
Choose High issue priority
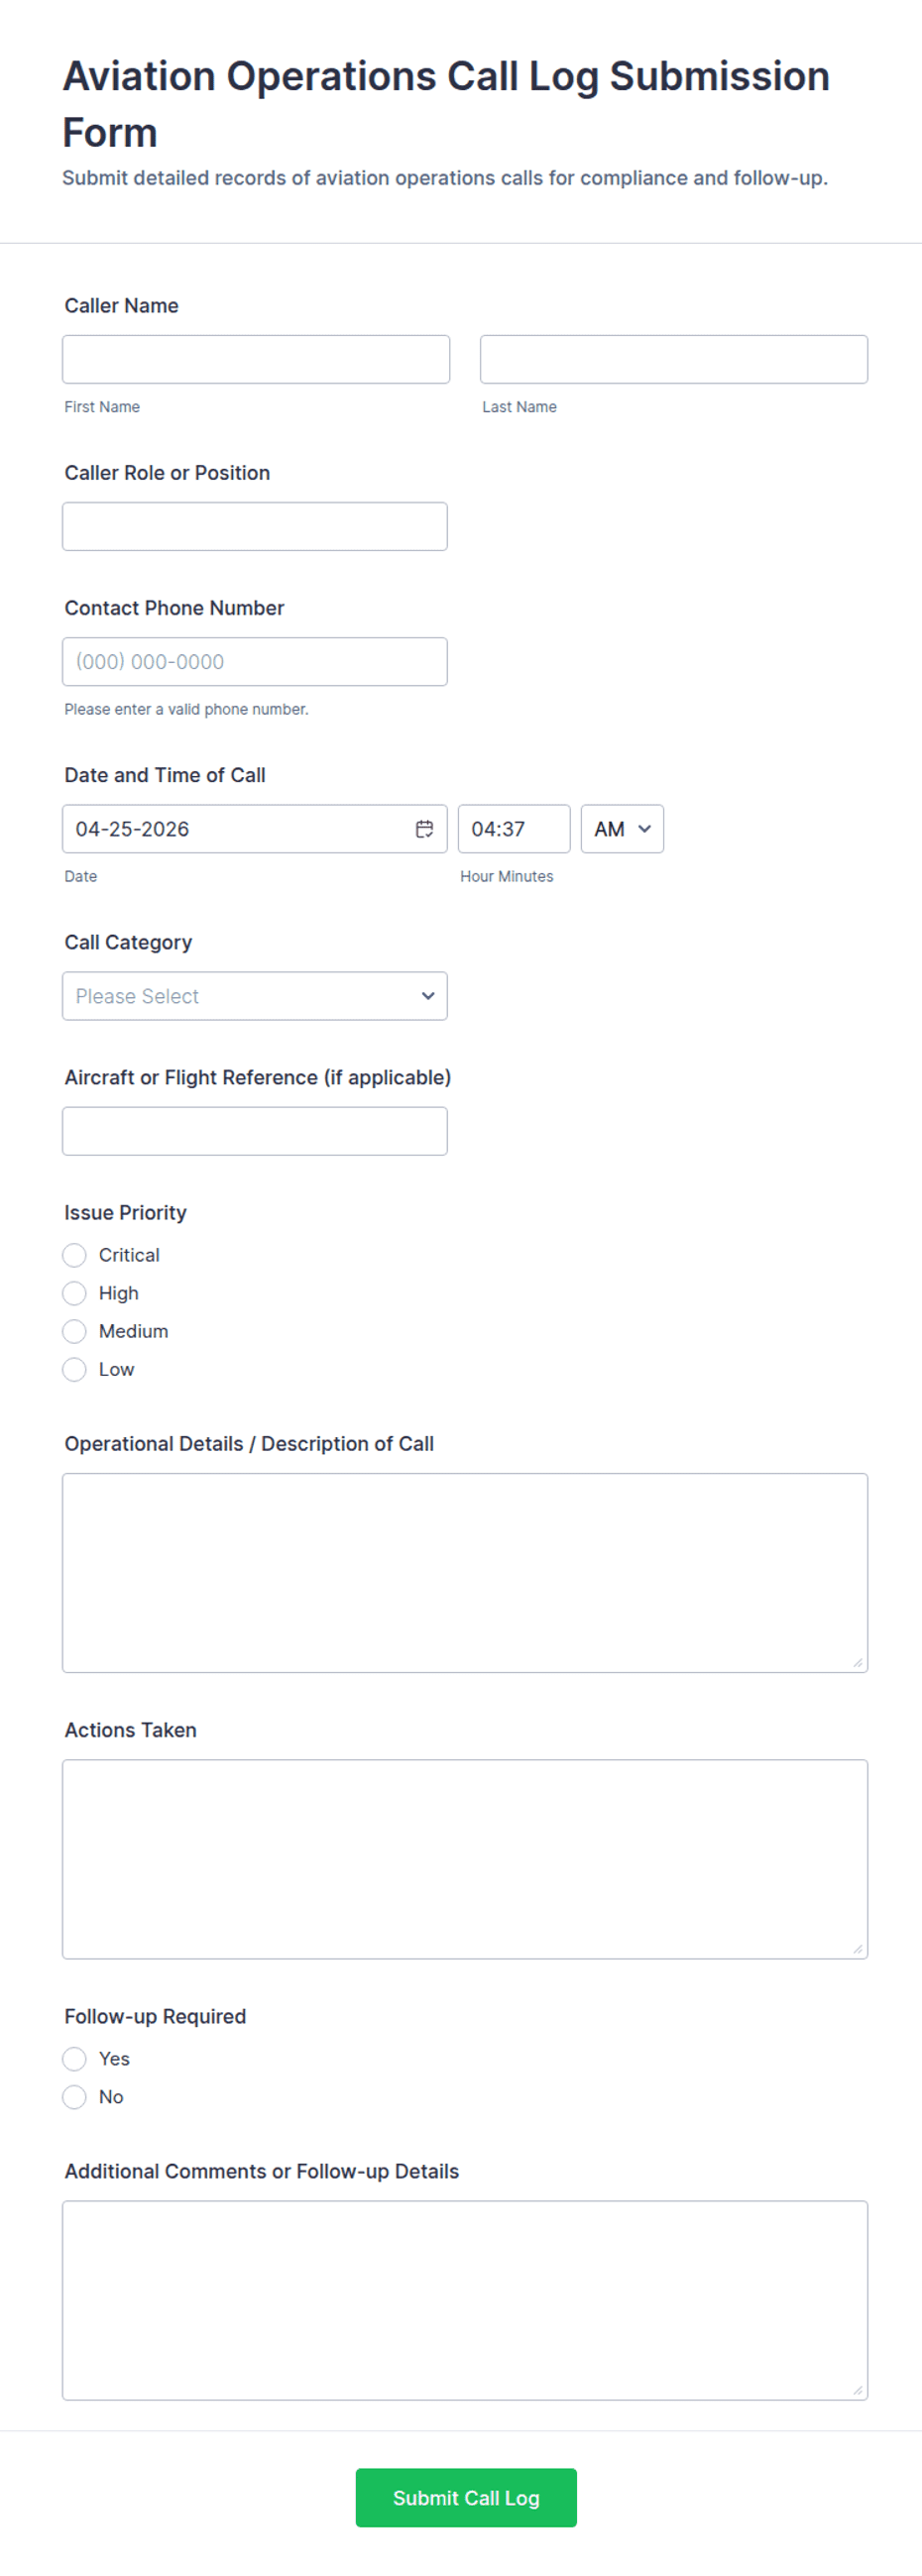[x=75, y=1293]
